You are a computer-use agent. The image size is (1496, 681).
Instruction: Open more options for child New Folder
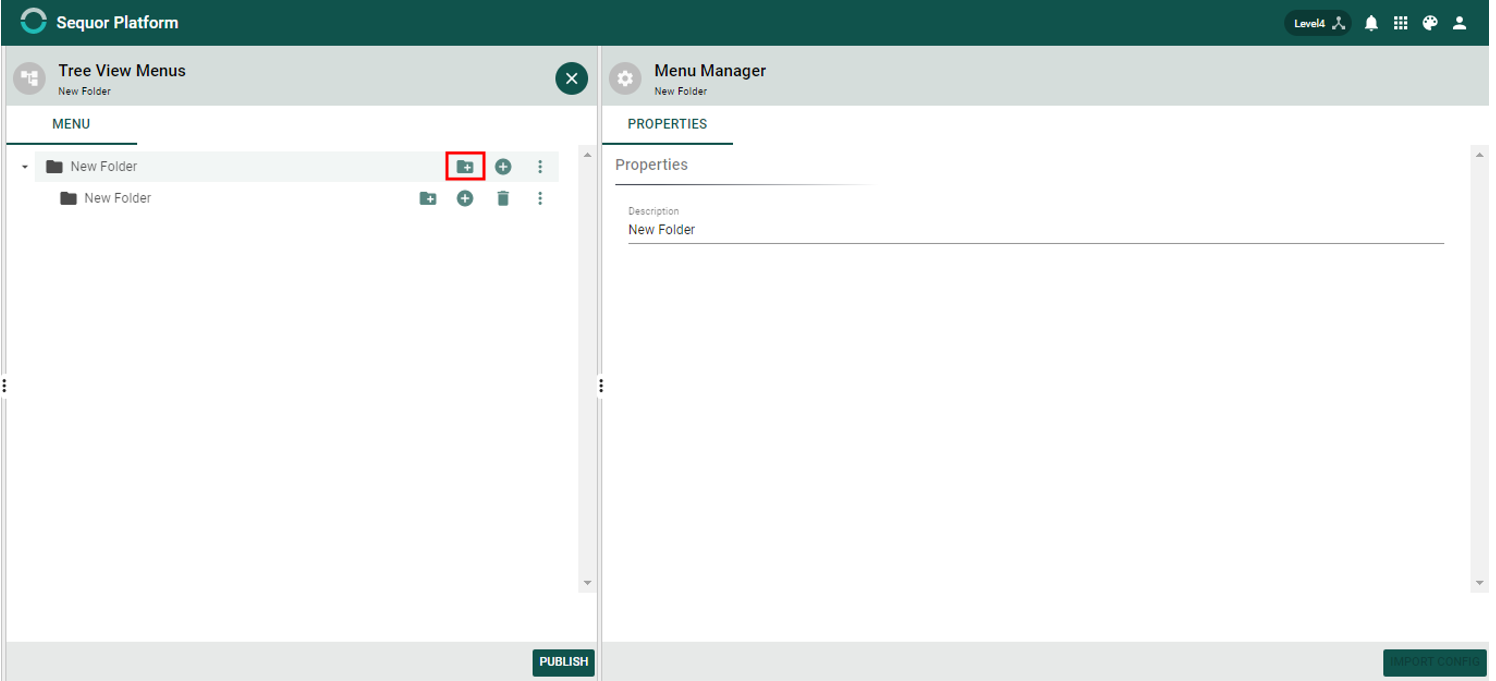pyautogui.click(x=540, y=199)
